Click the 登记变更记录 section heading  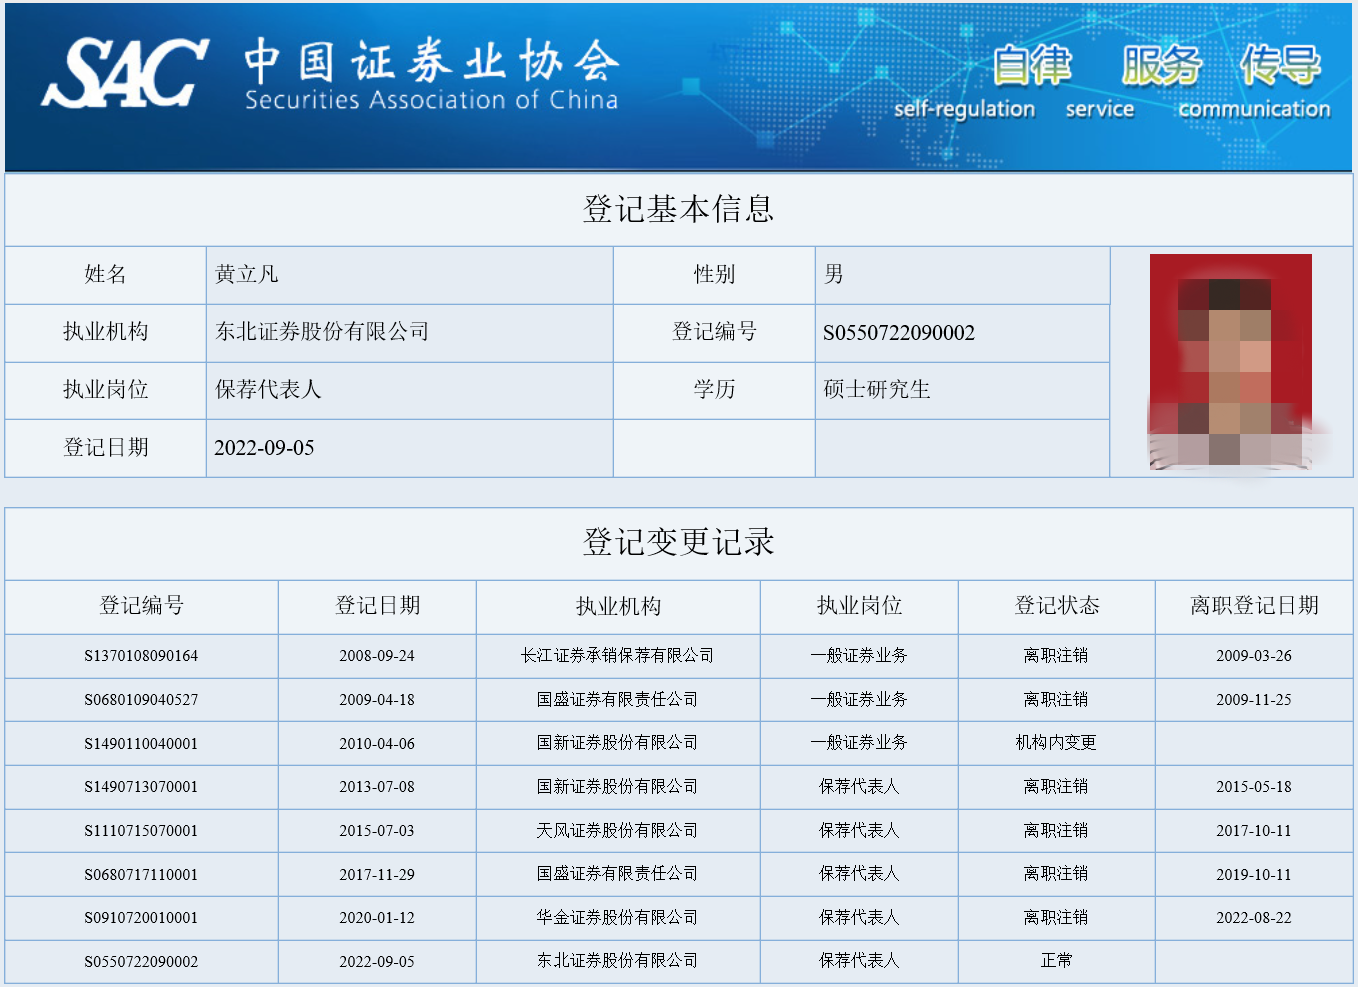[x=678, y=542]
